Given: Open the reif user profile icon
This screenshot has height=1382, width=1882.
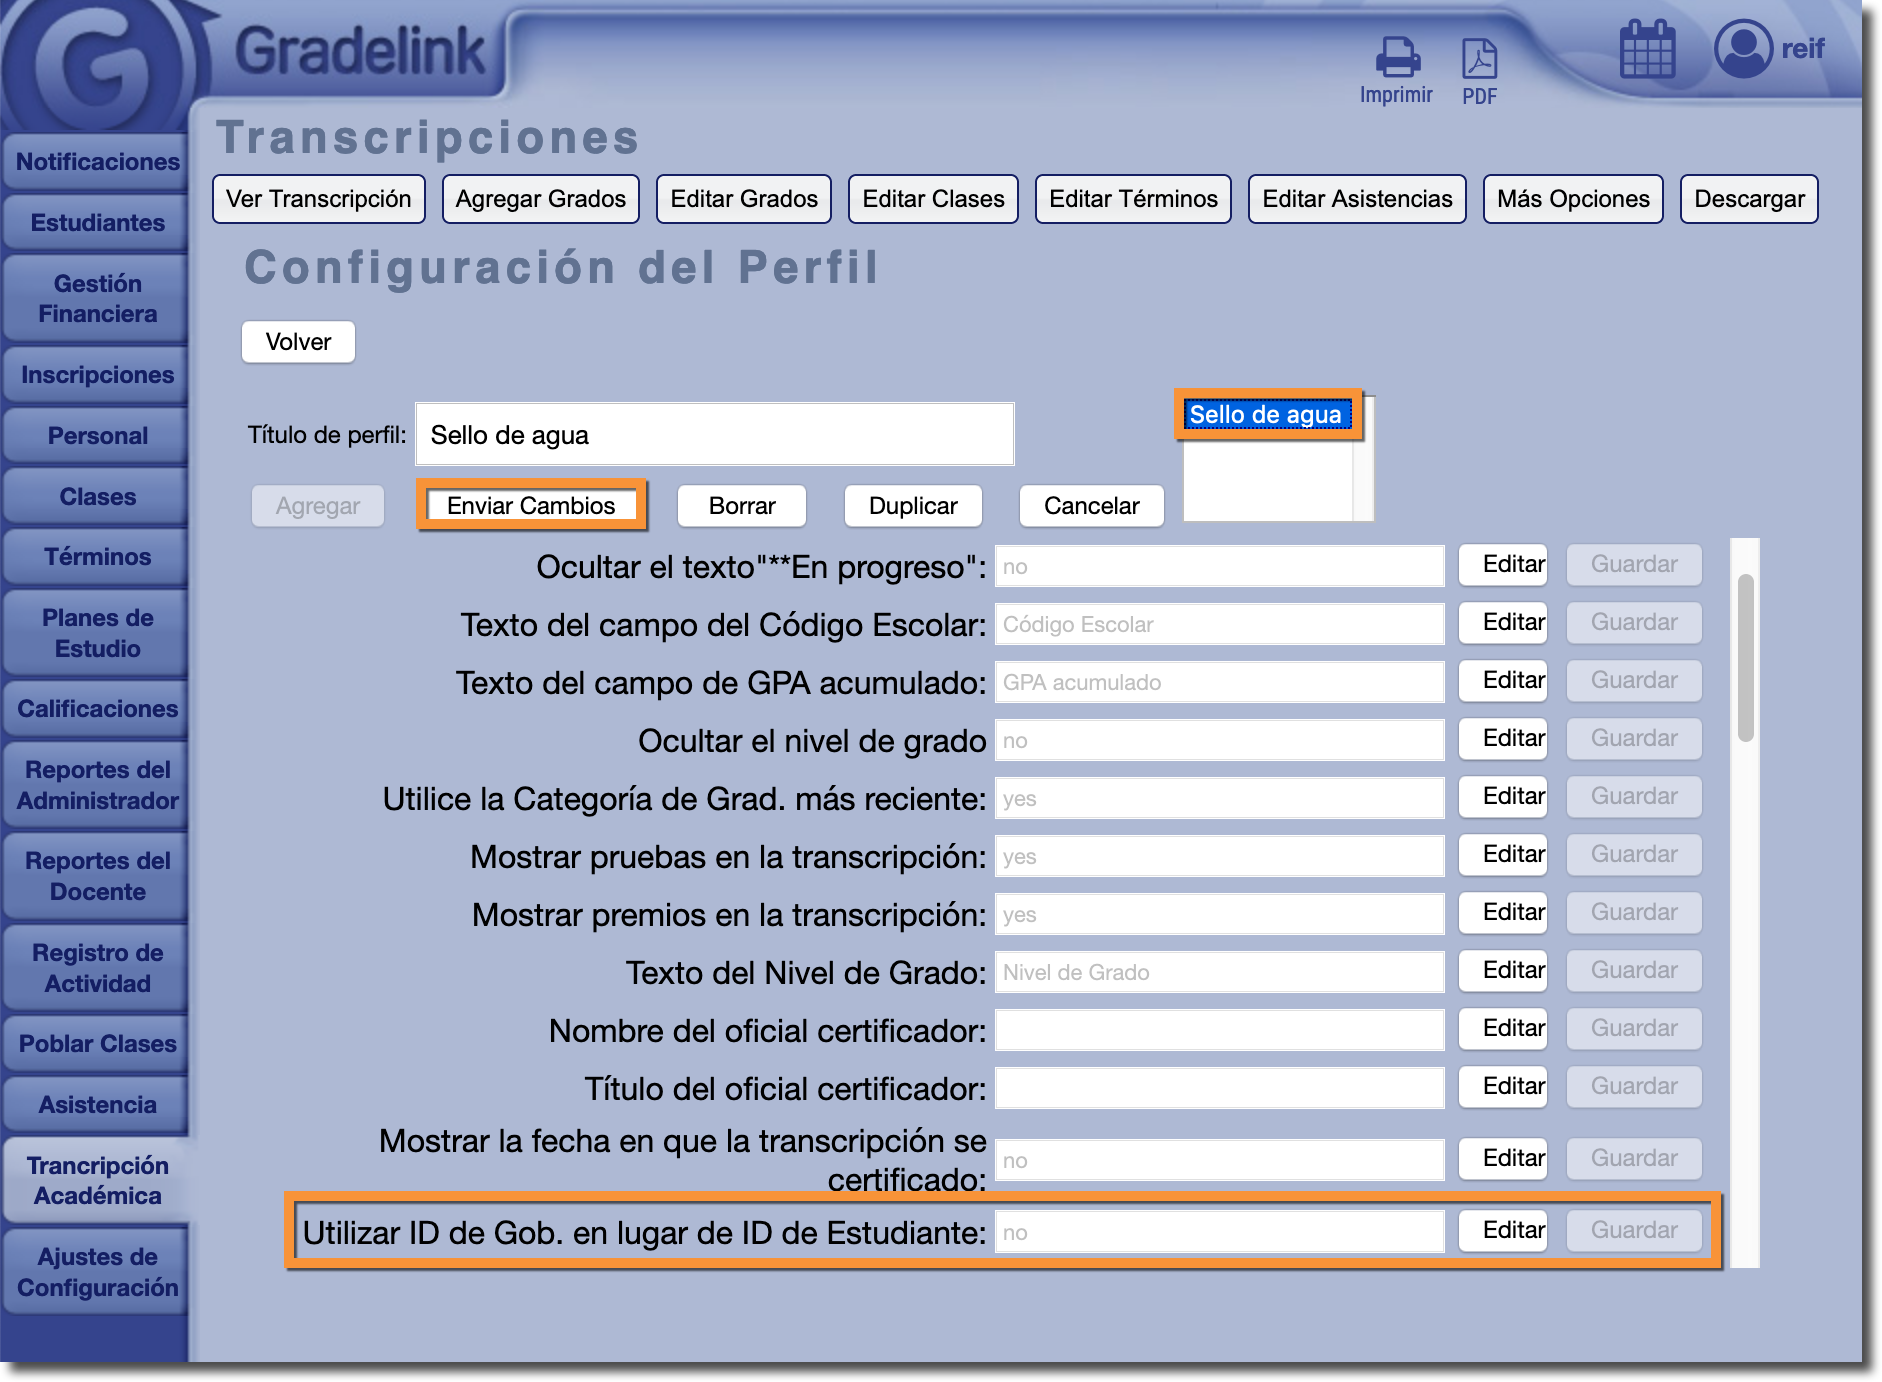Looking at the screenshot, I should coord(1743,49).
